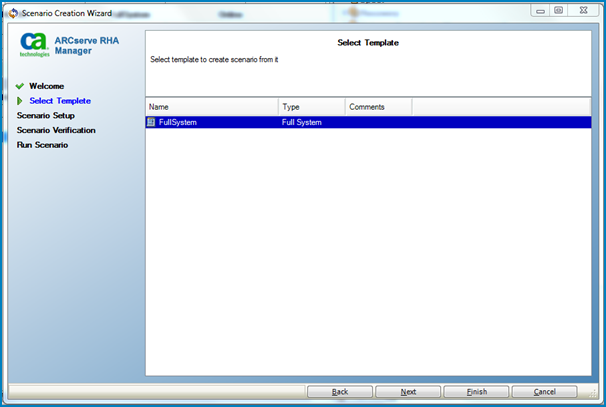
Task: Click the Scenario Verification step
Action: tap(56, 130)
